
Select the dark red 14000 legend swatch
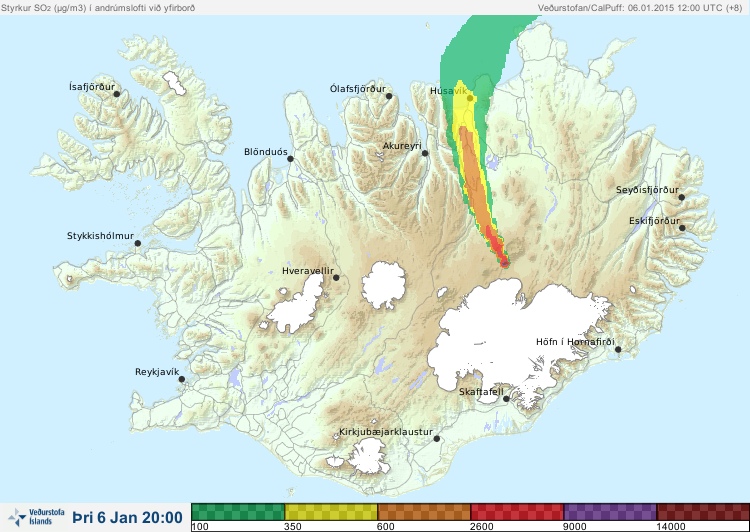703,512
